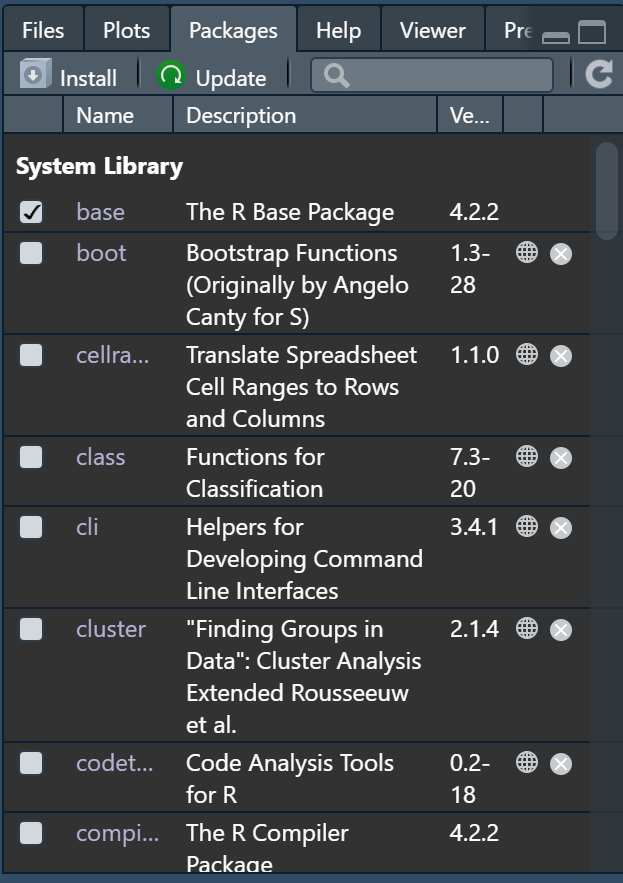Open the Help tab
Image resolution: width=623 pixels, height=883 pixels.
(x=339, y=30)
